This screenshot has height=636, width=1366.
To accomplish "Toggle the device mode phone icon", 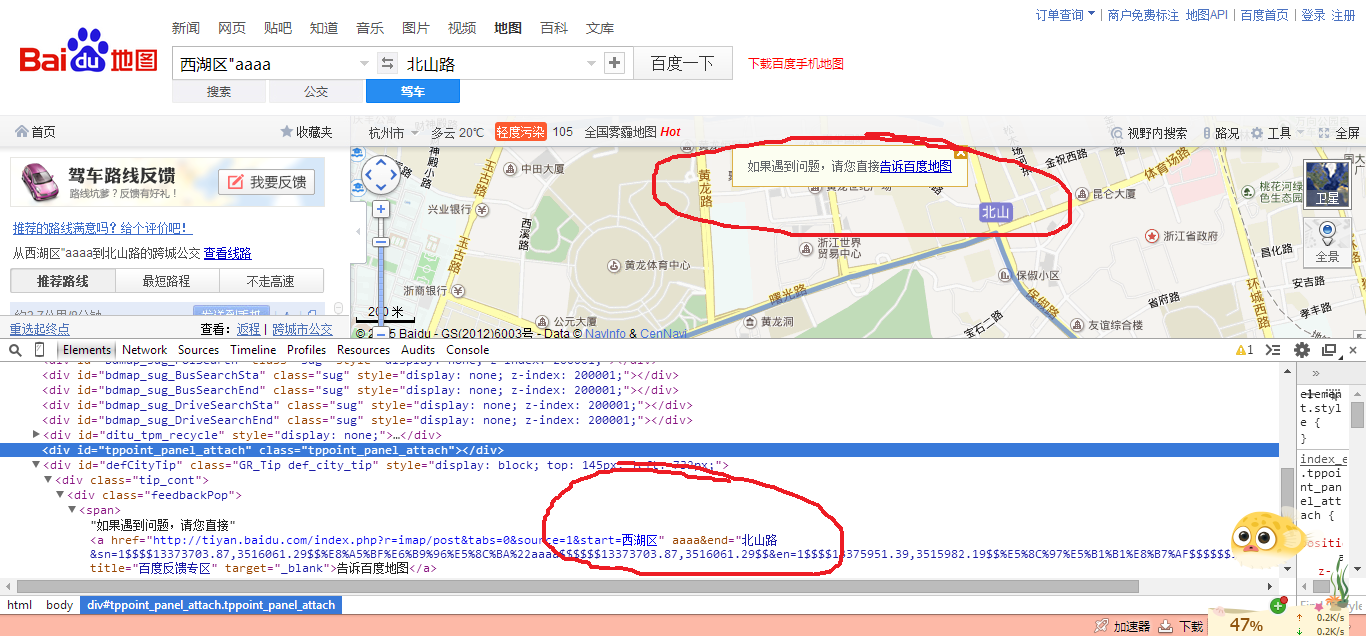I will pos(40,350).
